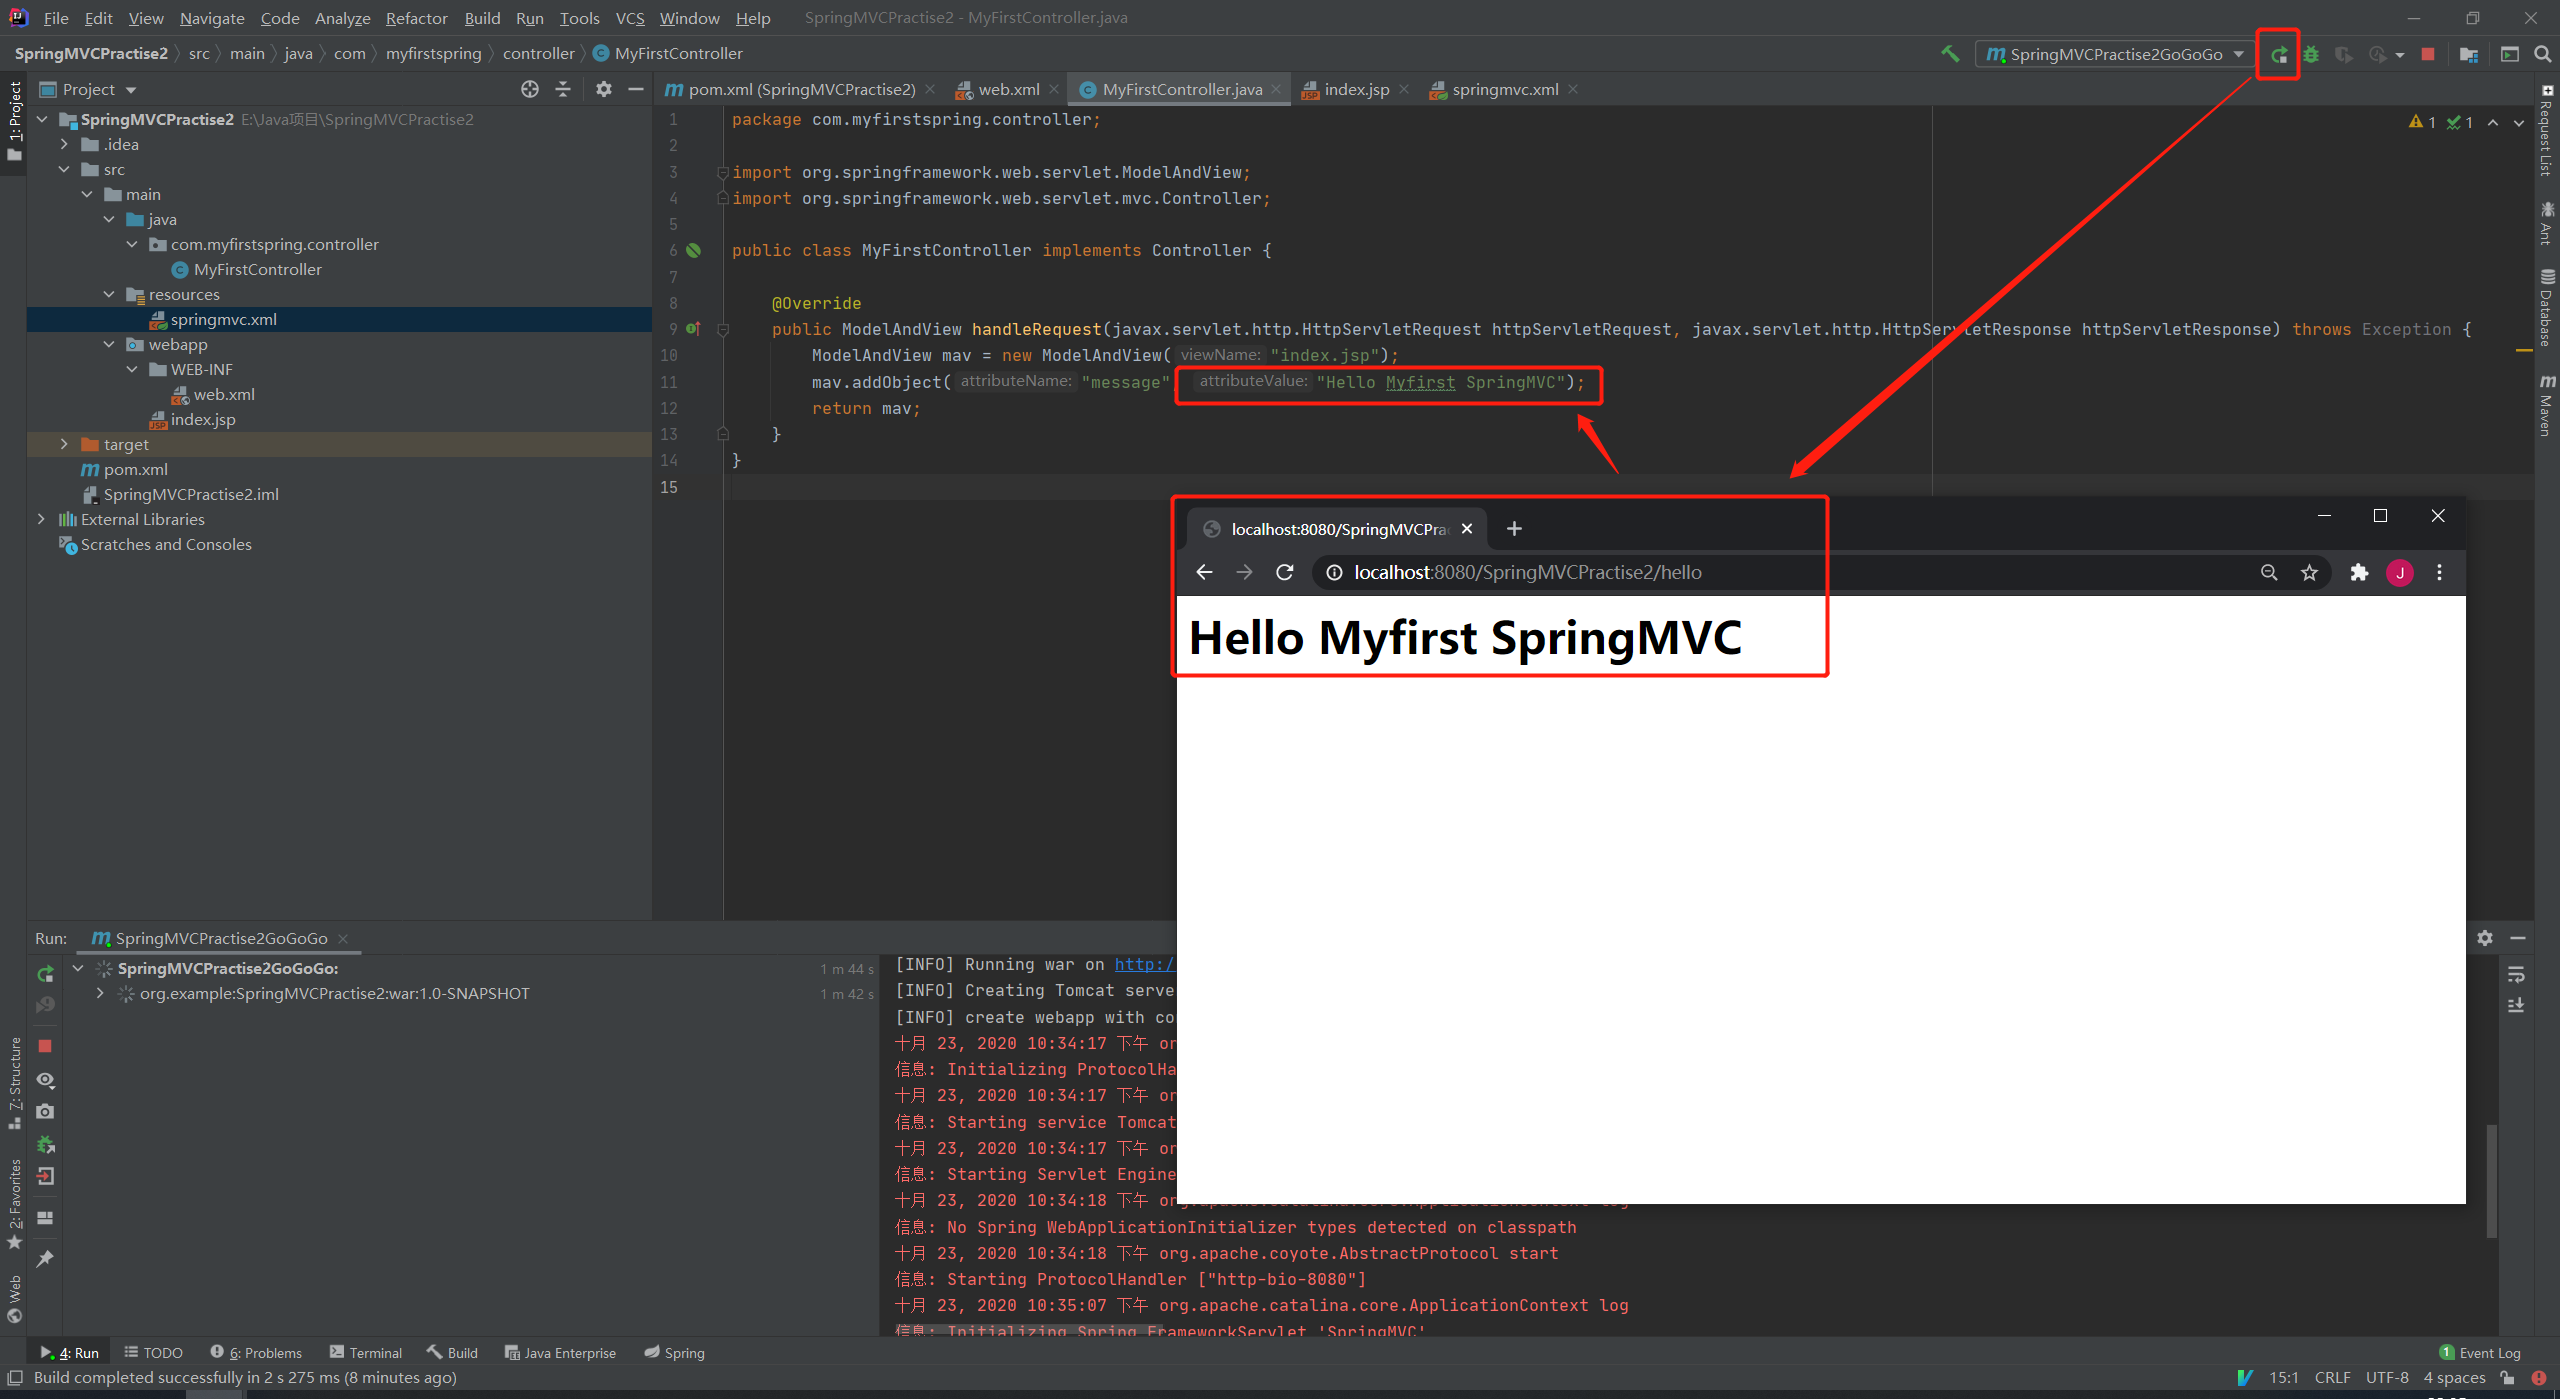Screen dimensions: 2560x1399
Task: Open the Refactor menu
Action: pyautogui.click(x=416, y=18)
